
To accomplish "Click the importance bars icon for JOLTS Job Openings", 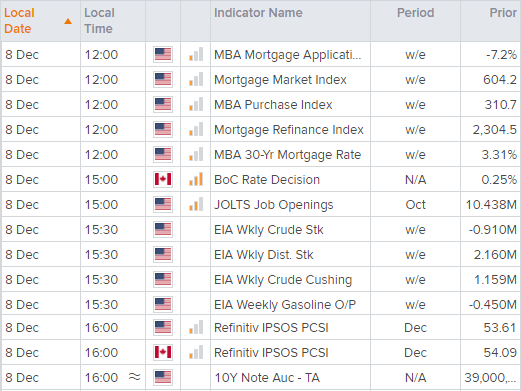I will pyautogui.click(x=196, y=204).
